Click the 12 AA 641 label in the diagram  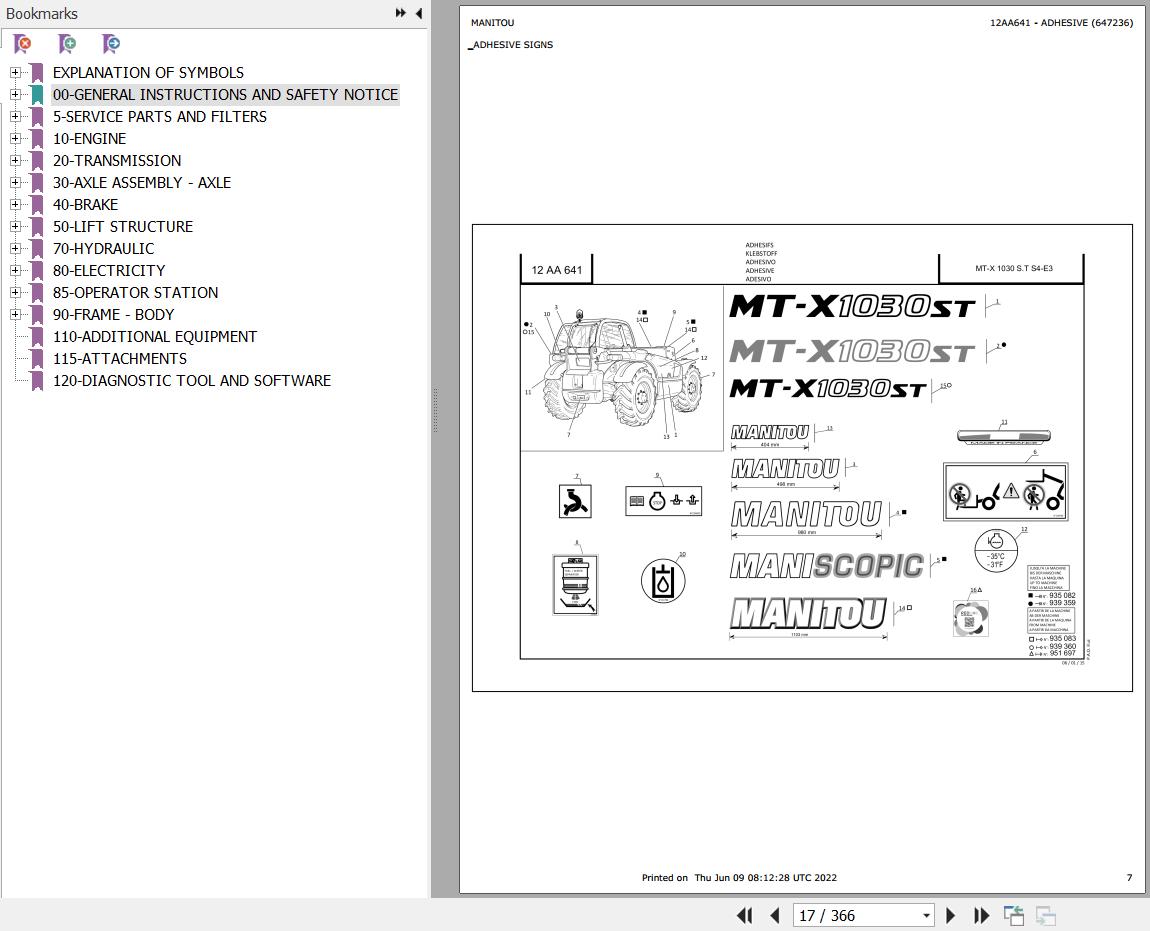(557, 270)
